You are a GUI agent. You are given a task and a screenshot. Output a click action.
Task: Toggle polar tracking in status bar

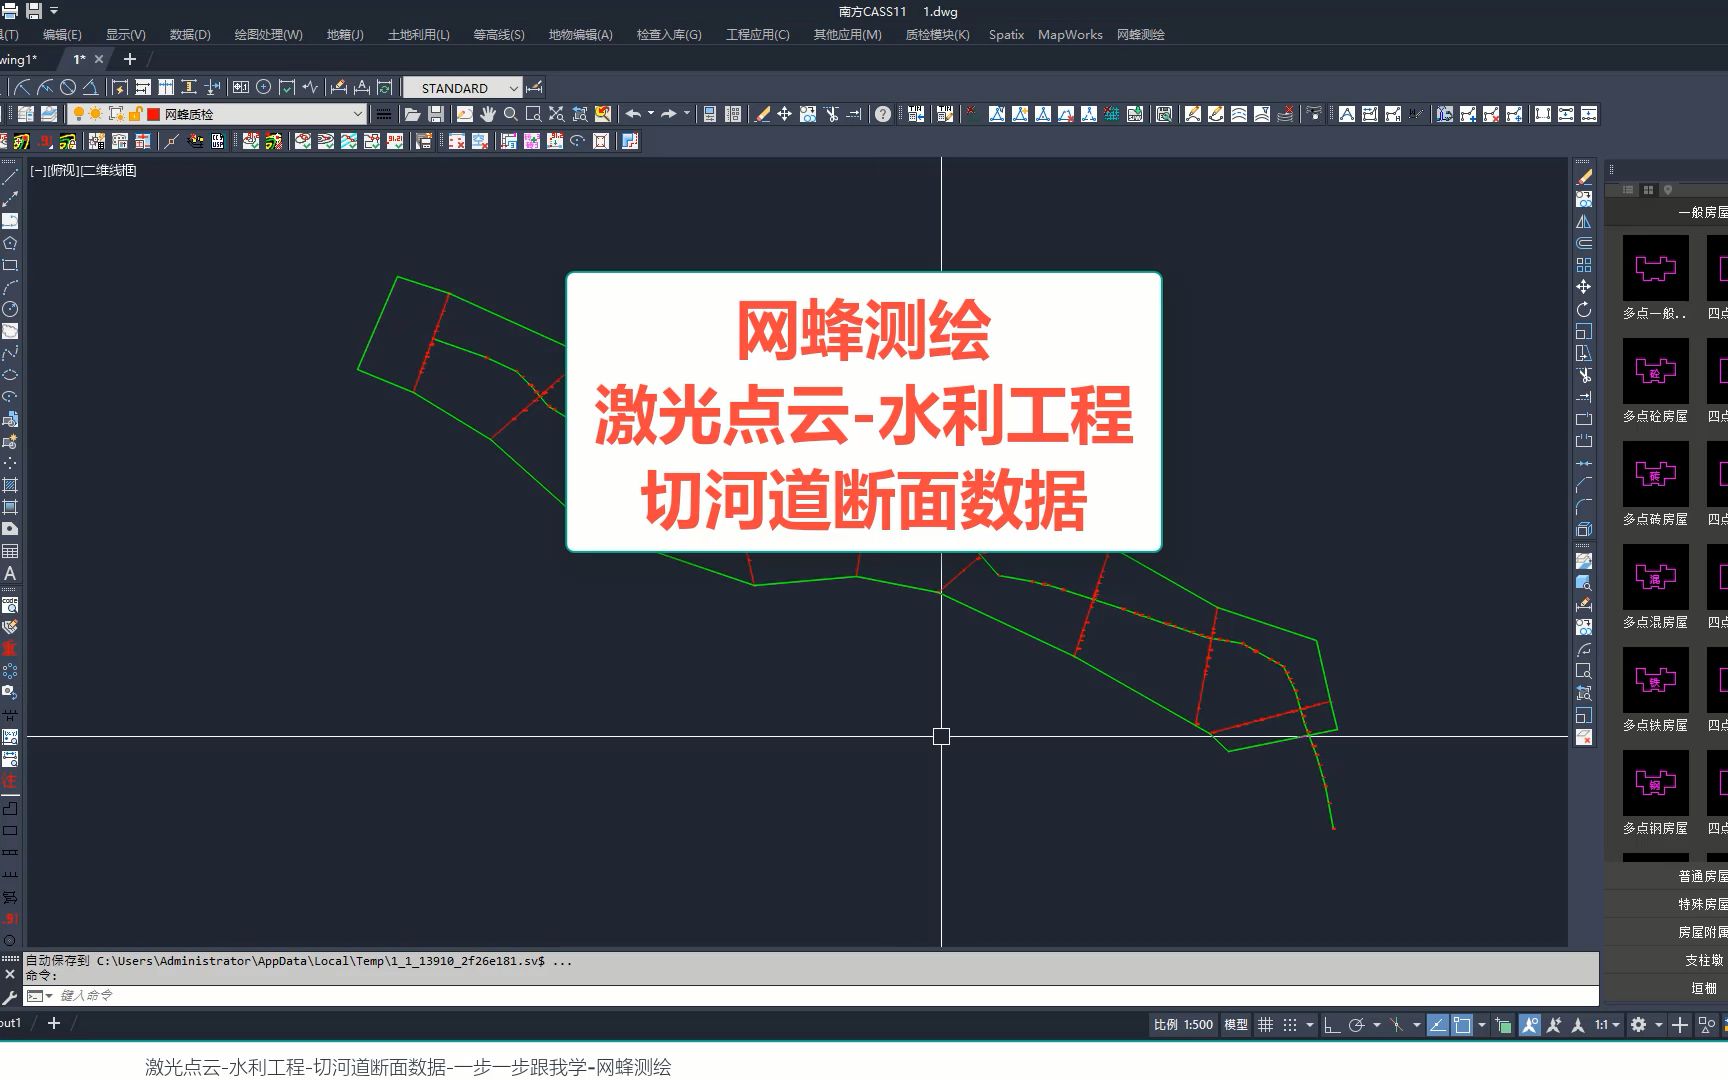point(1357,1024)
